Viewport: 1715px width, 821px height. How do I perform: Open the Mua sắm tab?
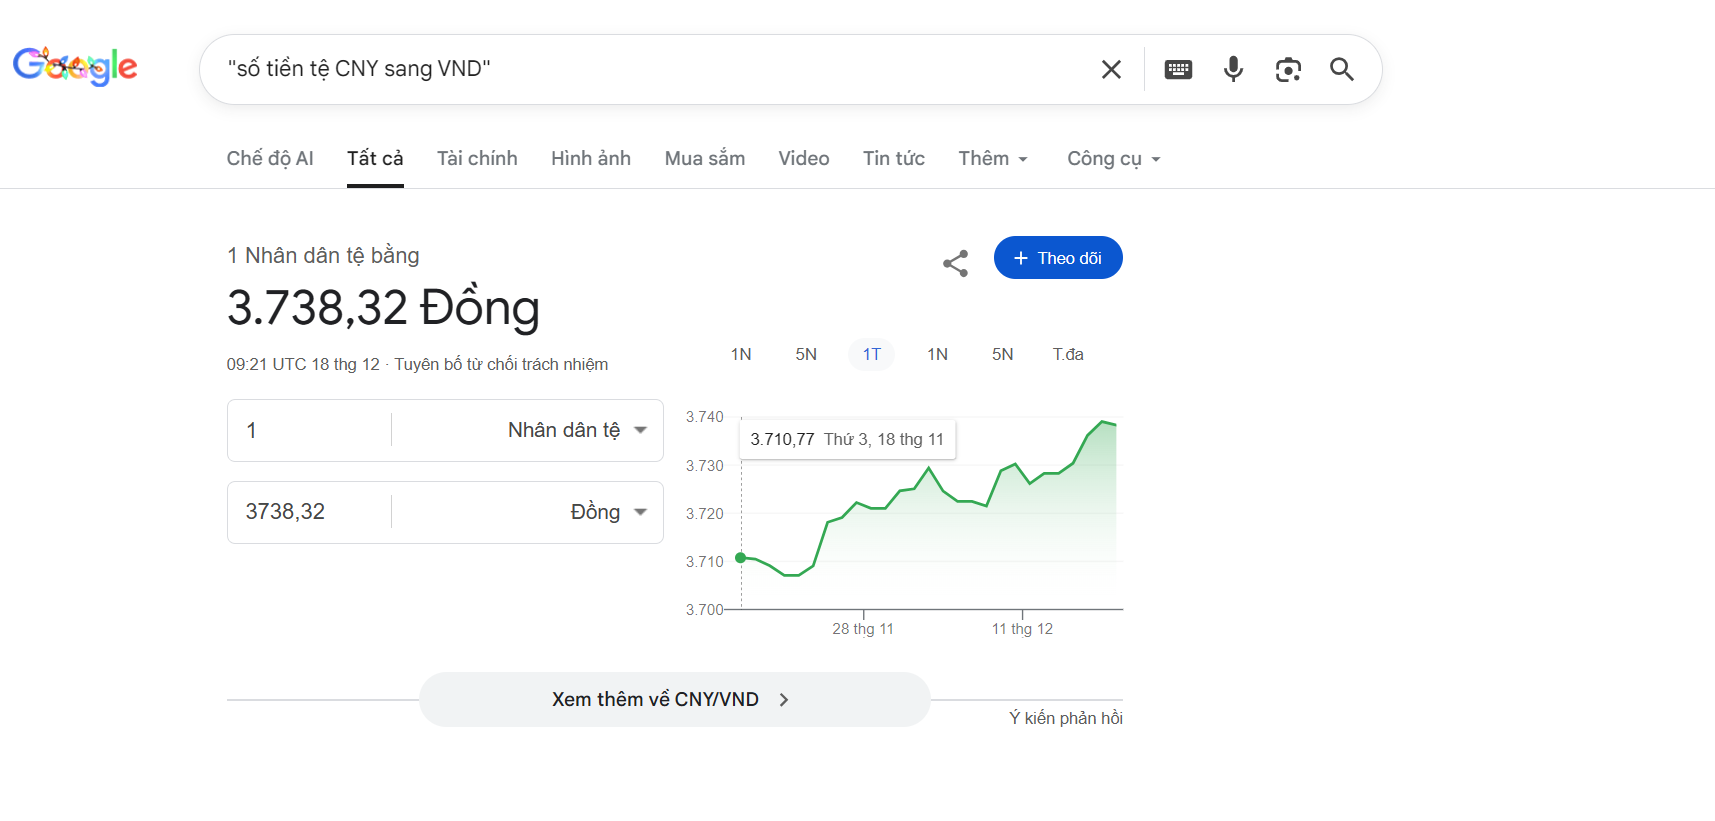[705, 158]
